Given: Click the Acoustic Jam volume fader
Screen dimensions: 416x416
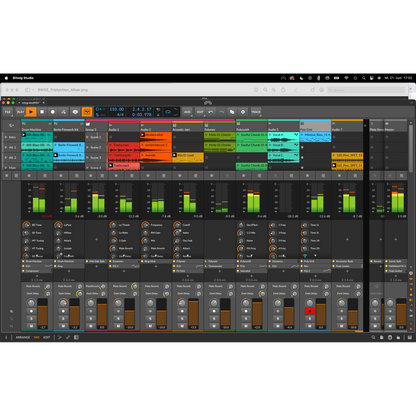Looking at the screenshot, I should coord(193,312).
